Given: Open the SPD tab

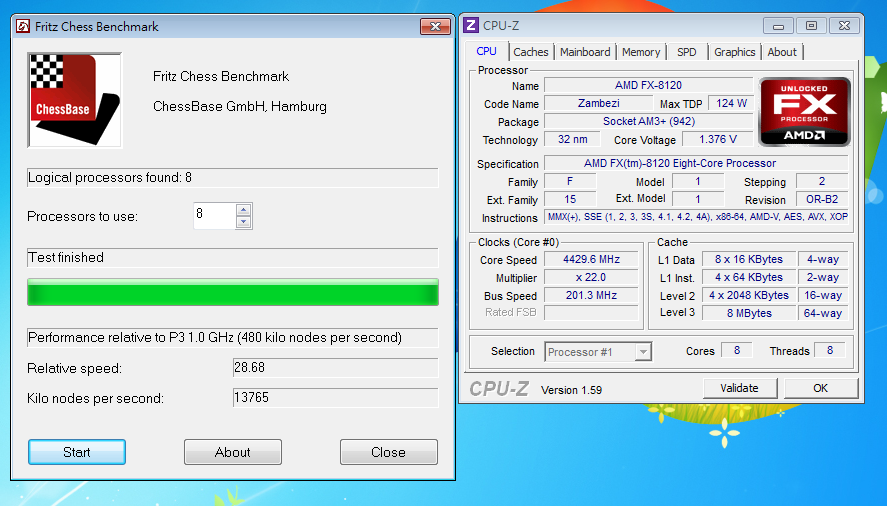Looking at the screenshot, I should (687, 52).
